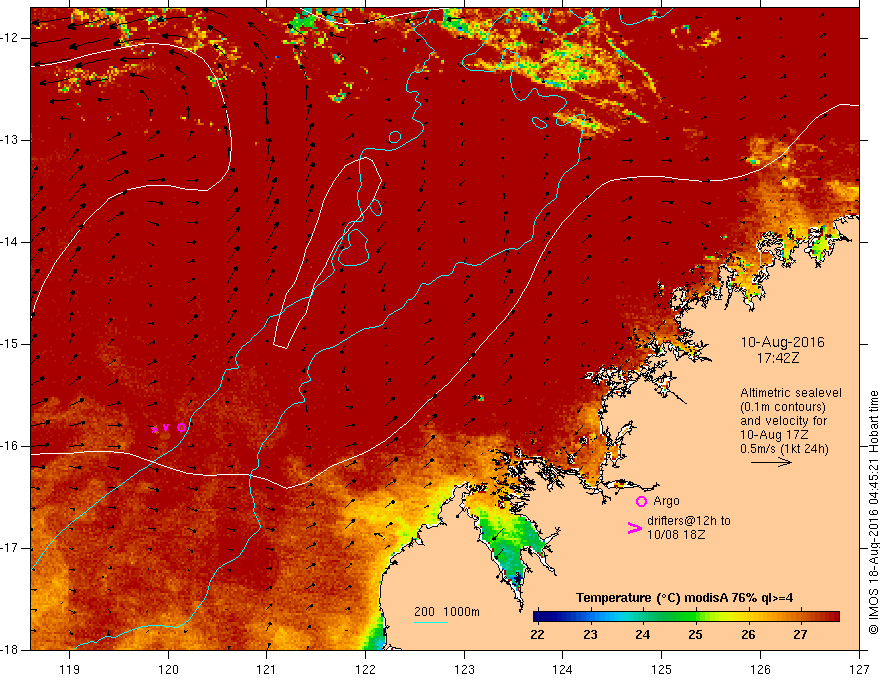Click the longitude axis label 119
The image size is (880, 680).
[70, 669]
